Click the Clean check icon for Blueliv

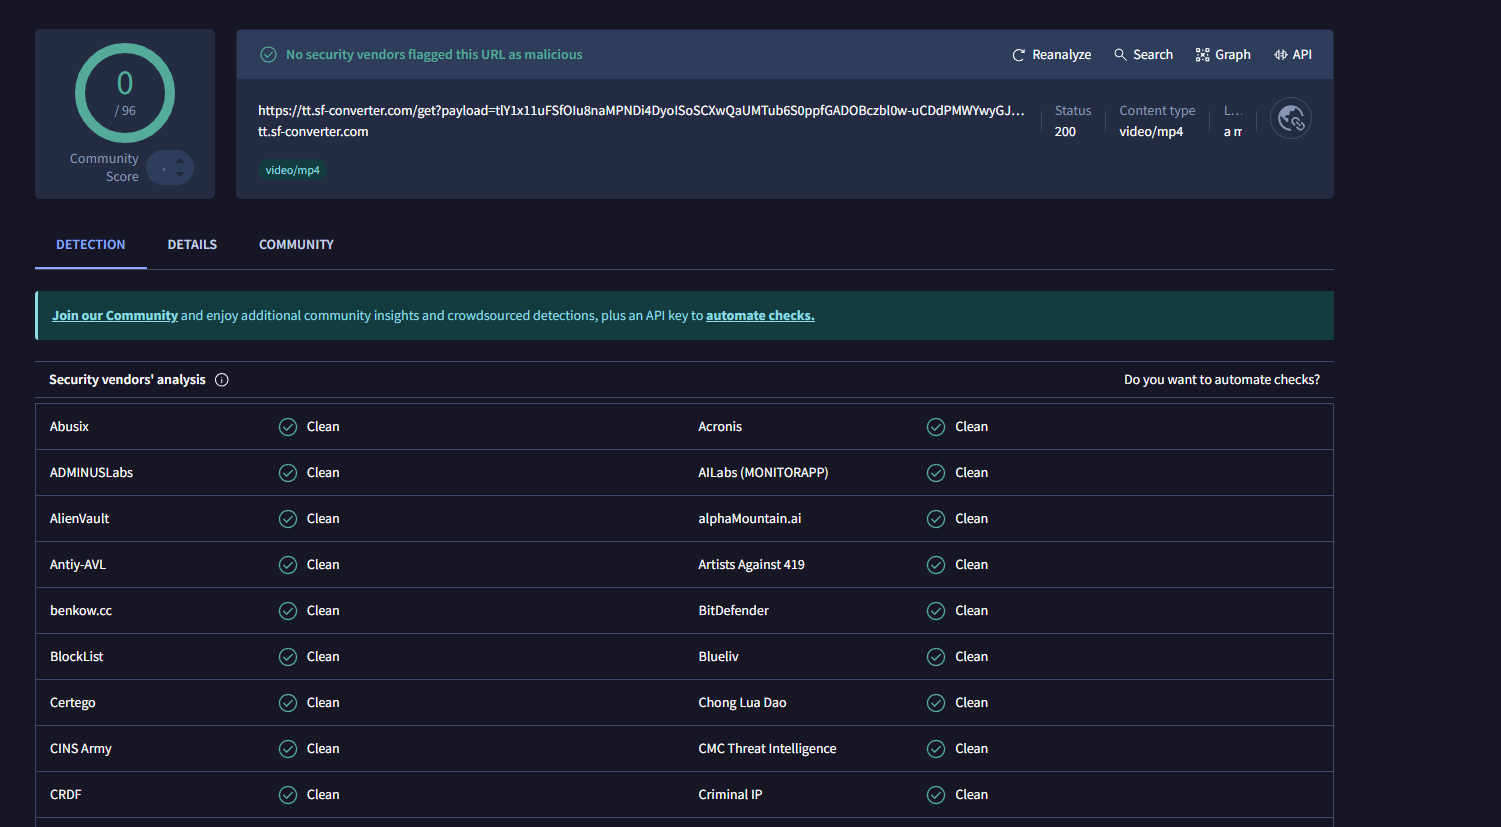click(x=936, y=657)
